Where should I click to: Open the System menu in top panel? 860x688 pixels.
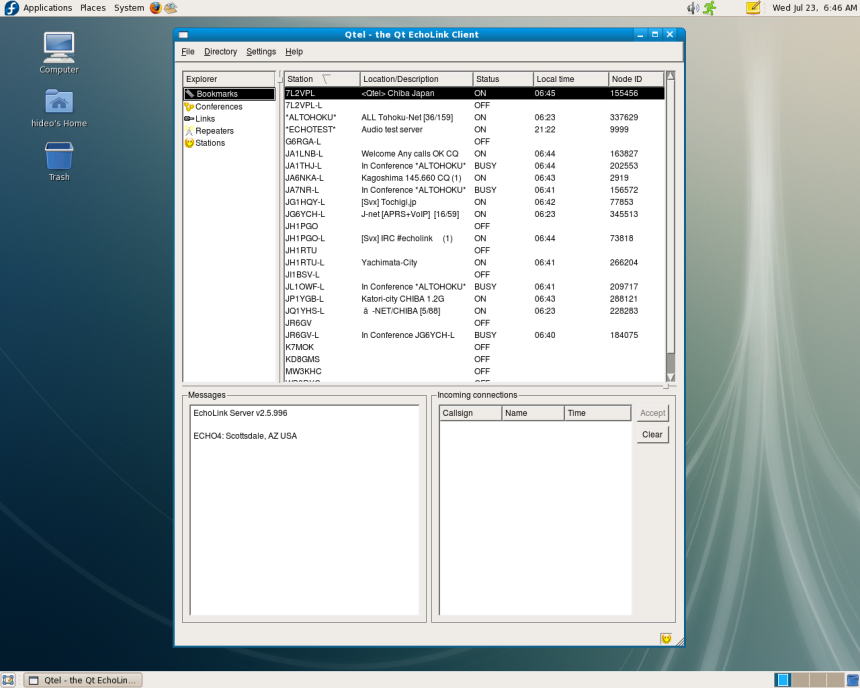click(x=129, y=8)
